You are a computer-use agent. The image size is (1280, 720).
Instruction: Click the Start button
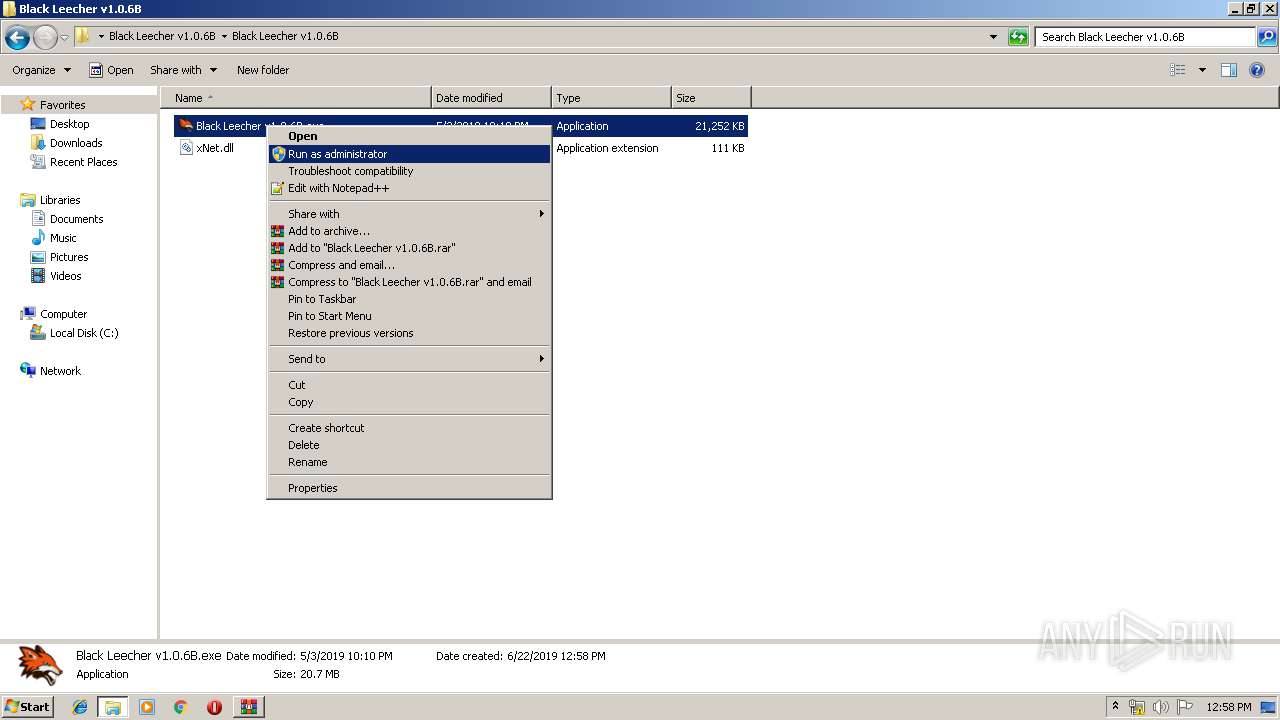(x=27, y=707)
